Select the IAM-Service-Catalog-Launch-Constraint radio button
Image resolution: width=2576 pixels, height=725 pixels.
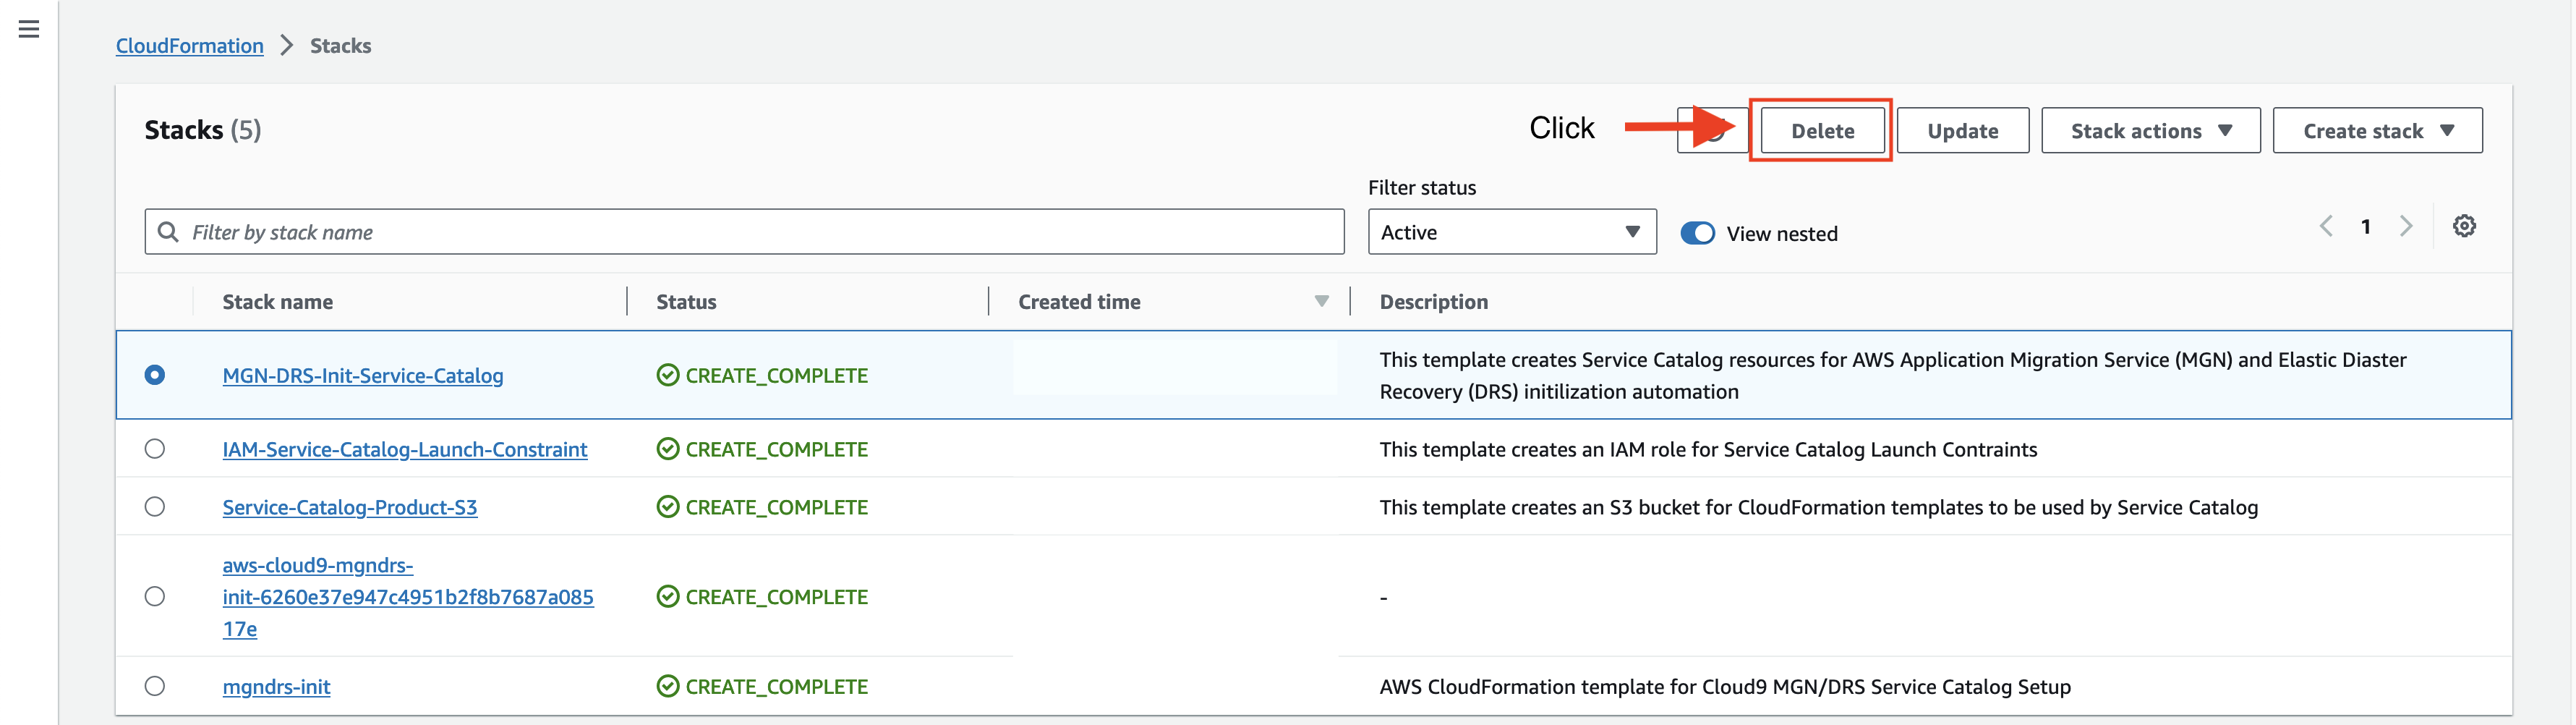[x=155, y=448]
